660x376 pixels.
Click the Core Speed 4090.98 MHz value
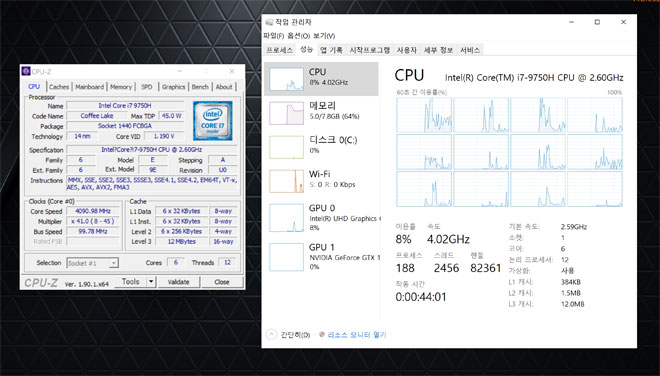pos(93,211)
